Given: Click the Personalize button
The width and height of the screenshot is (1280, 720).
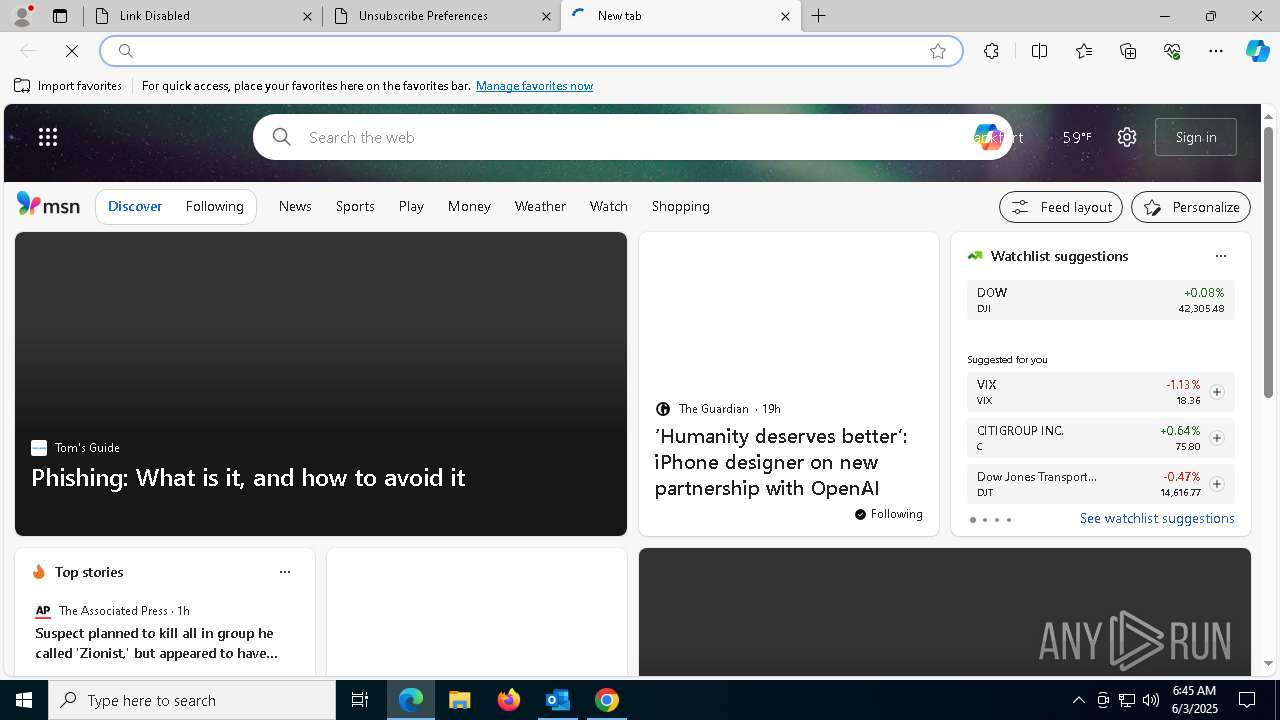Looking at the screenshot, I should [x=1191, y=207].
